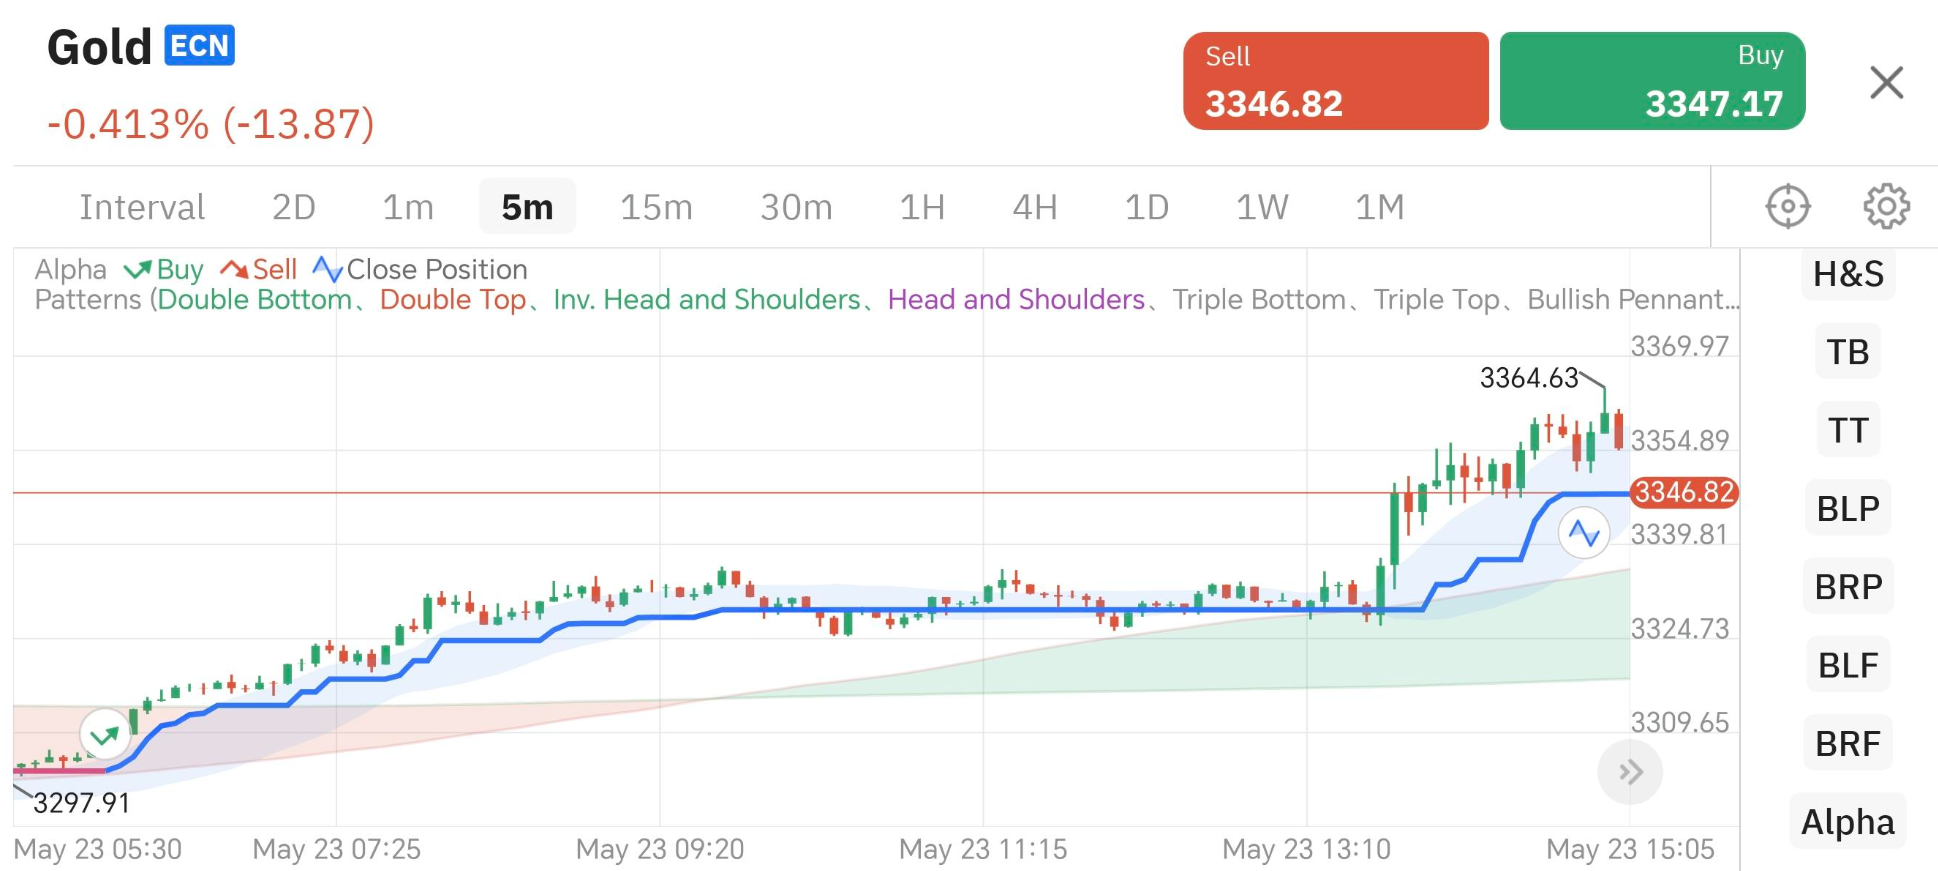This screenshot has height=871, width=1938.
Task: Click the blue close position marker
Action: pos(1583,533)
